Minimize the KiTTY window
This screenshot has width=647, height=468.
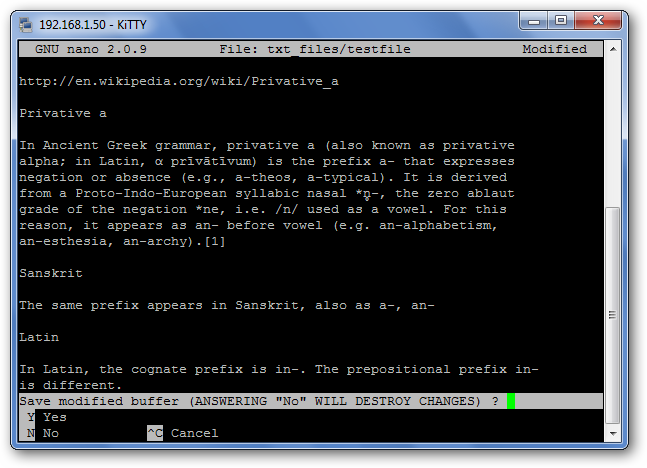[534, 21]
